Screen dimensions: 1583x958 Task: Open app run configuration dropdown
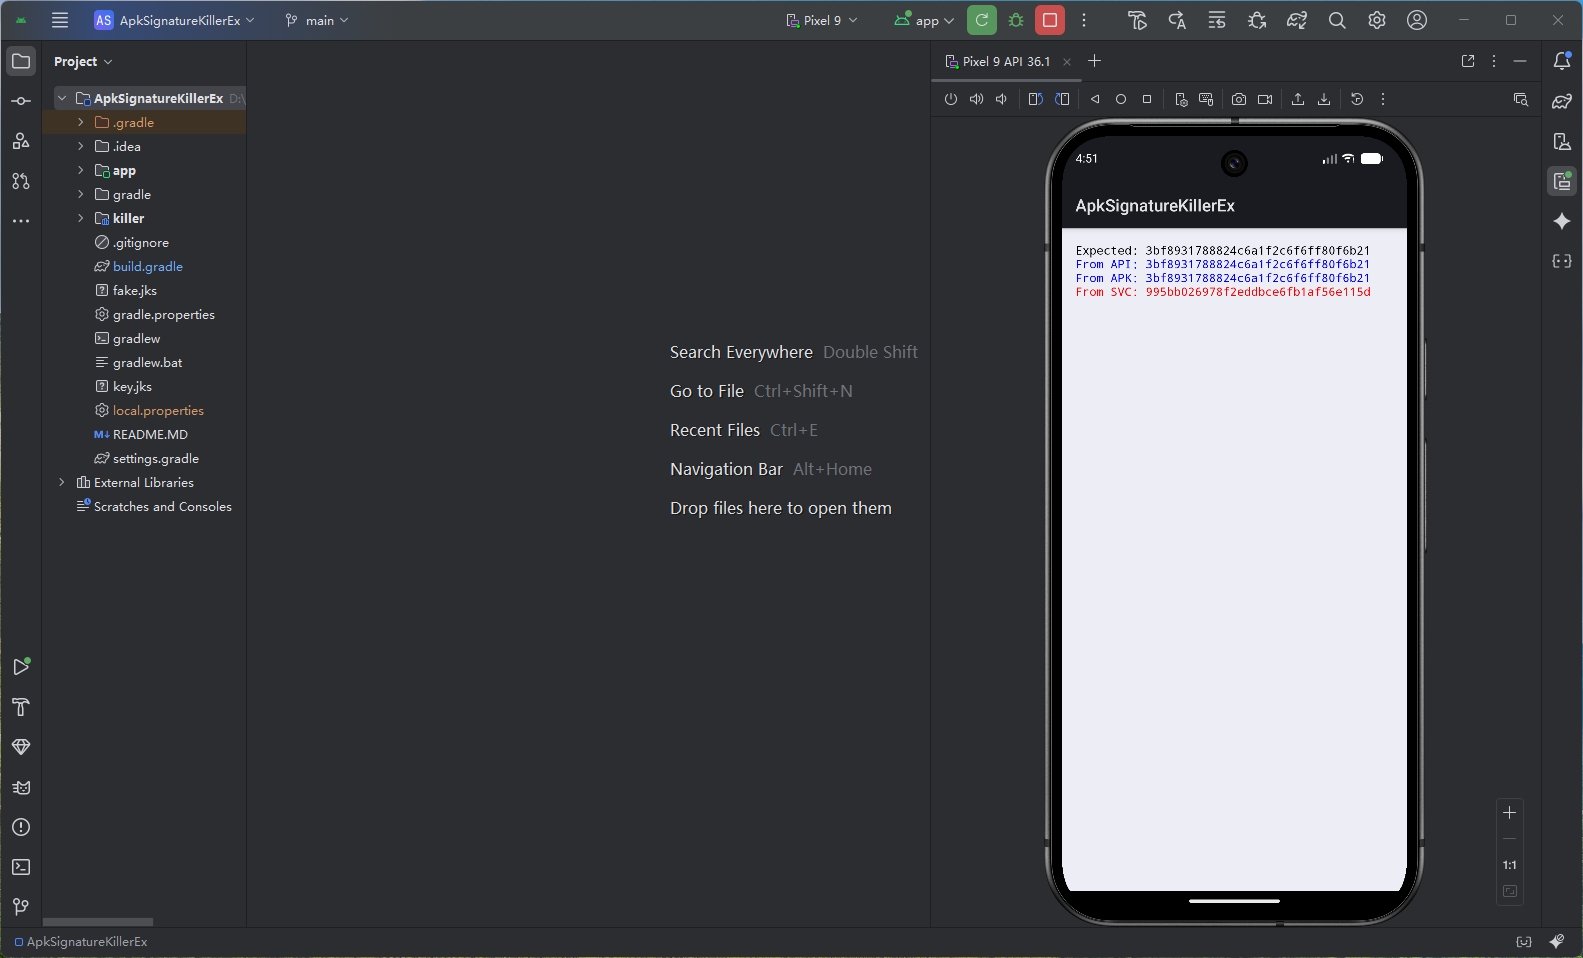click(x=925, y=20)
